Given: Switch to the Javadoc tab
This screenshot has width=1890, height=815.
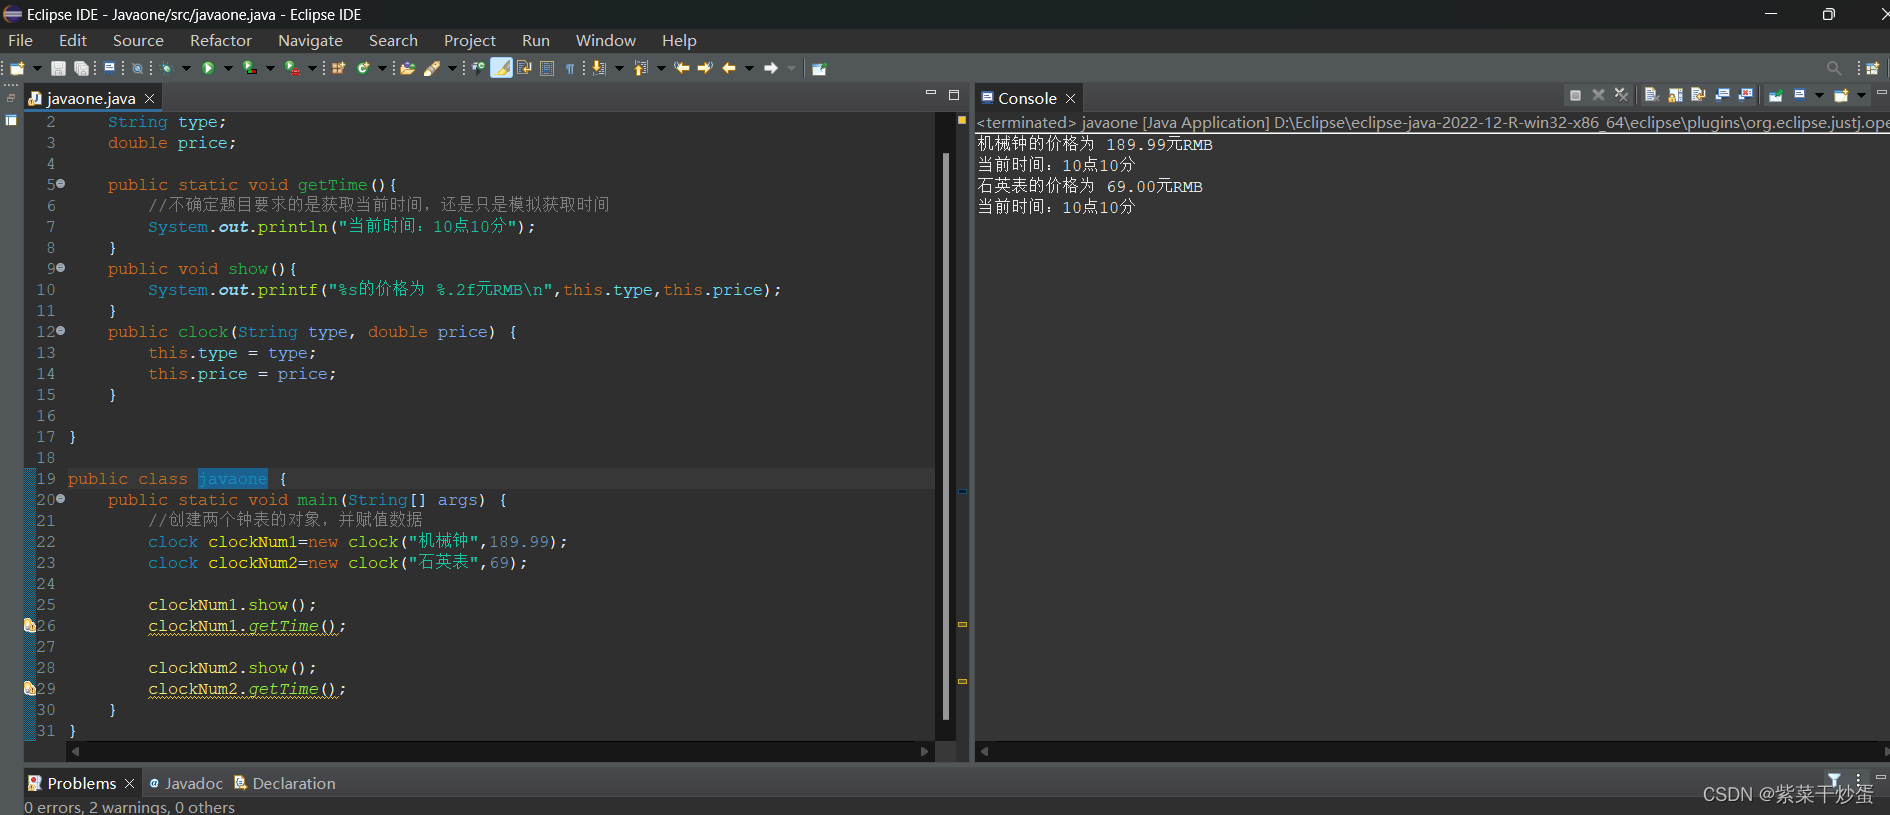Looking at the screenshot, I should 186,783.
